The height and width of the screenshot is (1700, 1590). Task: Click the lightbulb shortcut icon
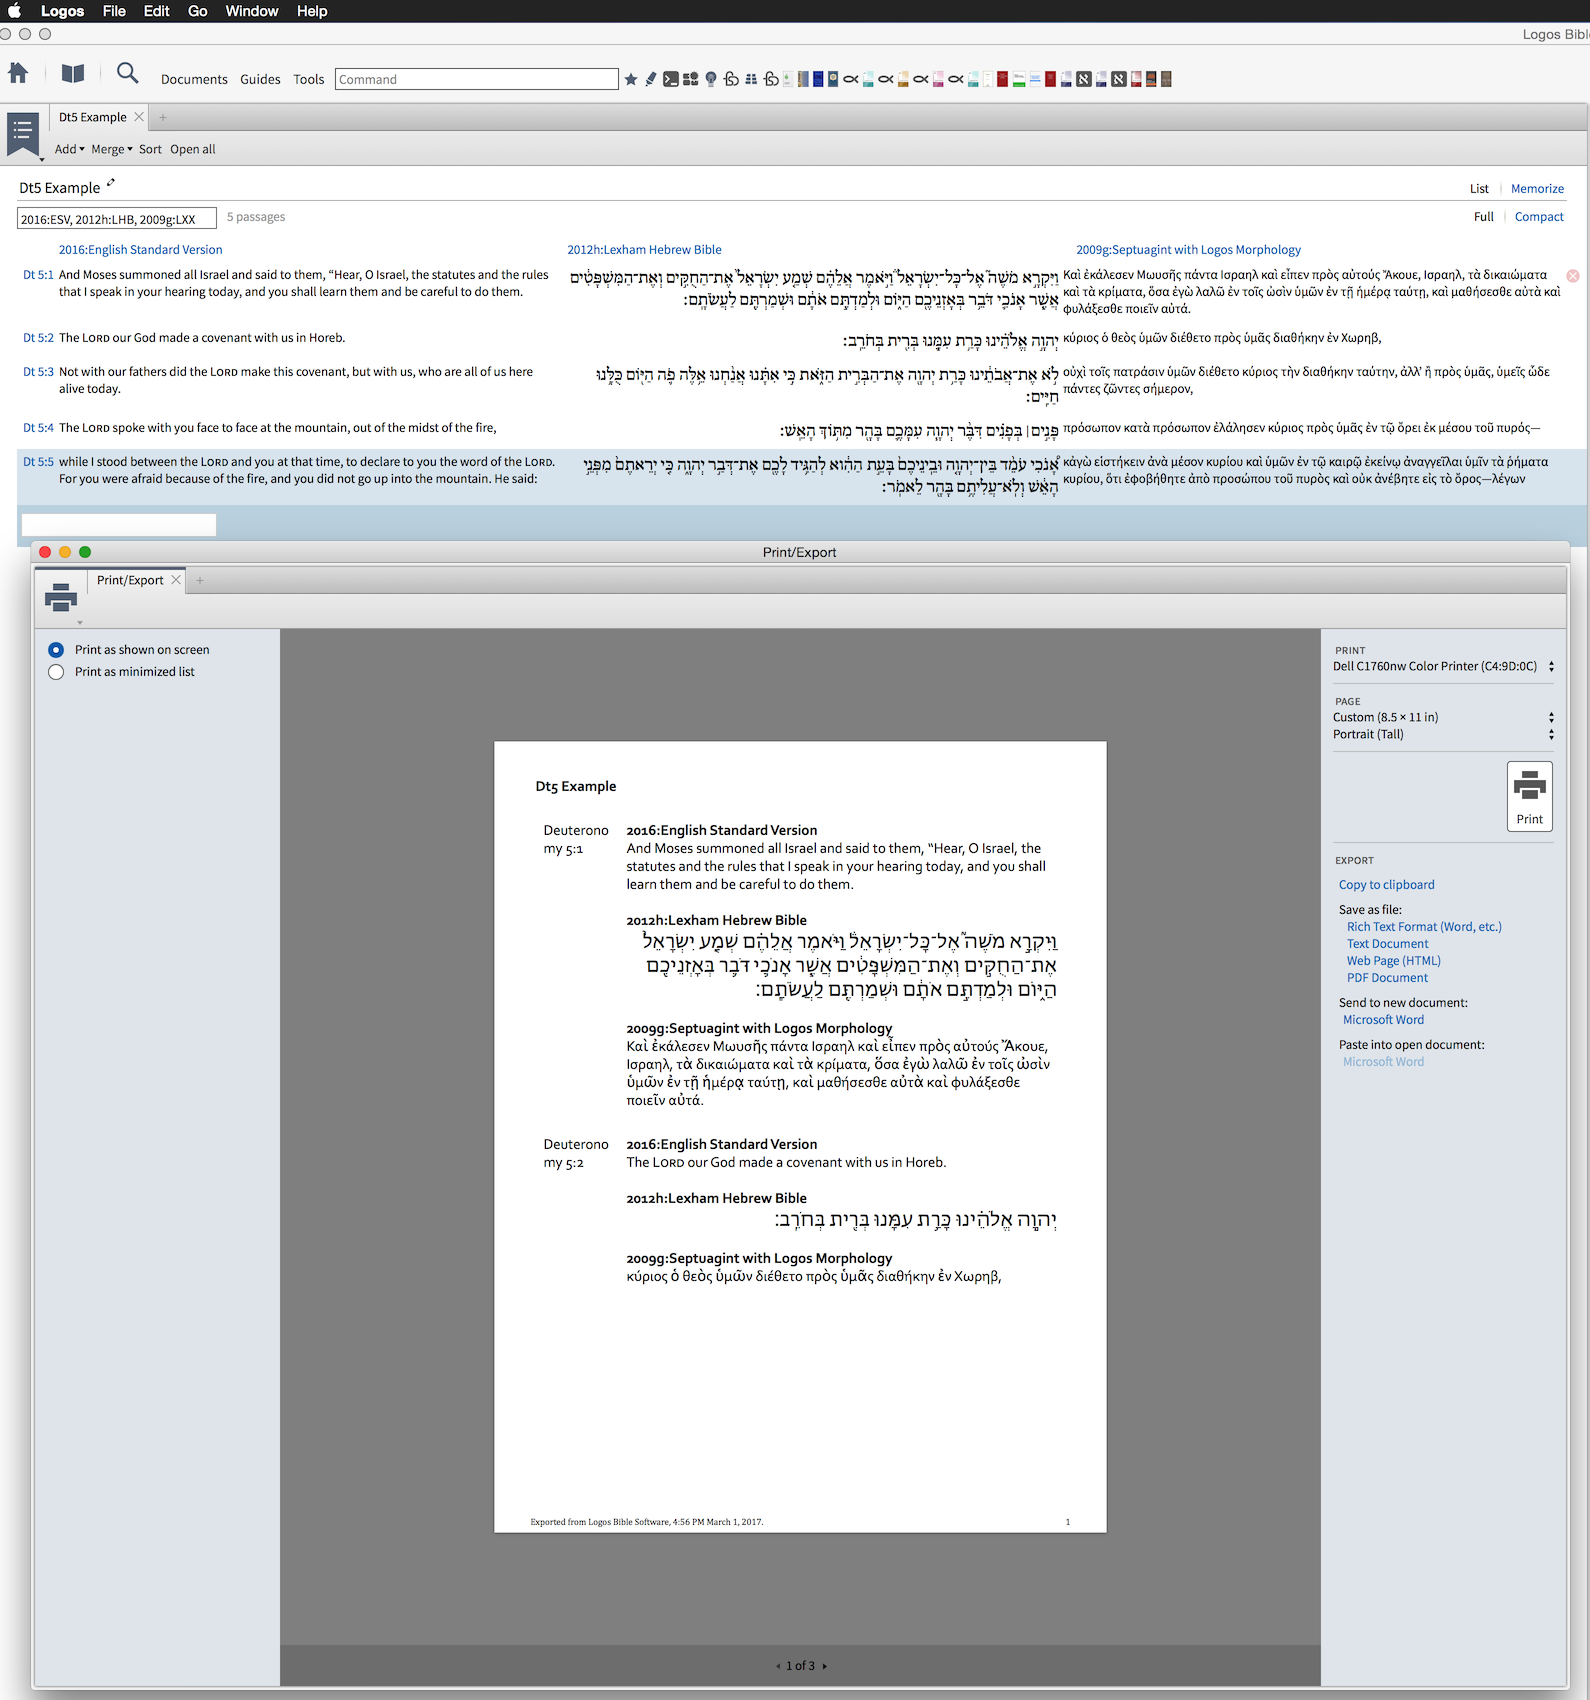click(x=711, y=79)
